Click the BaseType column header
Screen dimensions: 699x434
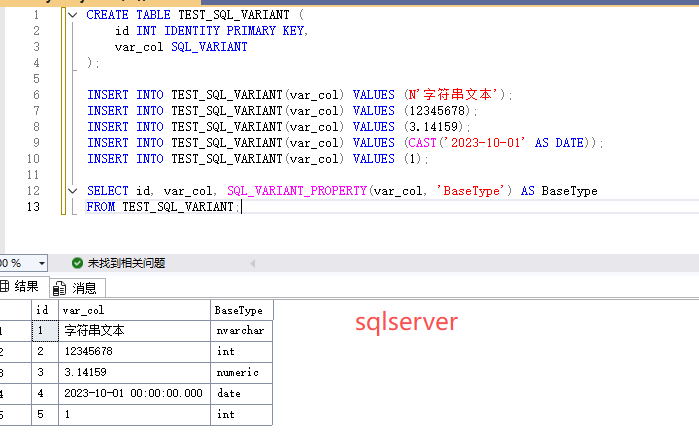242,310
